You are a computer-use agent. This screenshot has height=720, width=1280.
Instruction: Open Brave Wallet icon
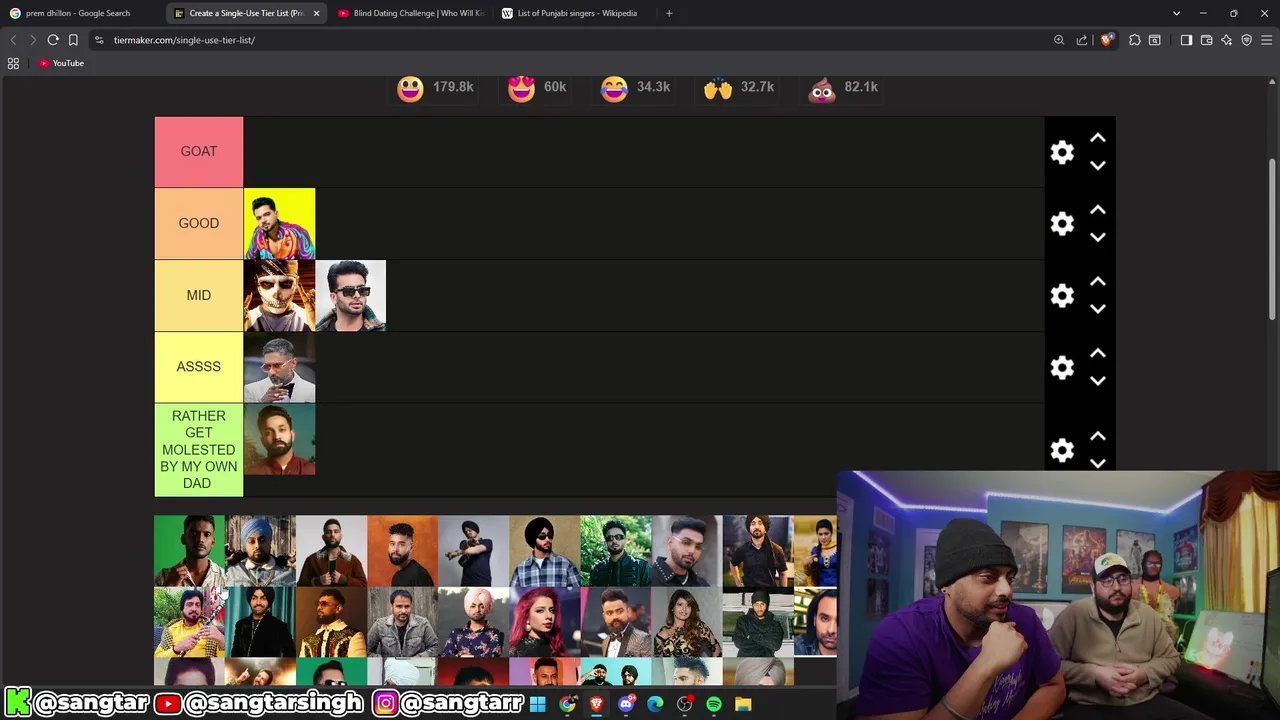tap(1206, 40)
